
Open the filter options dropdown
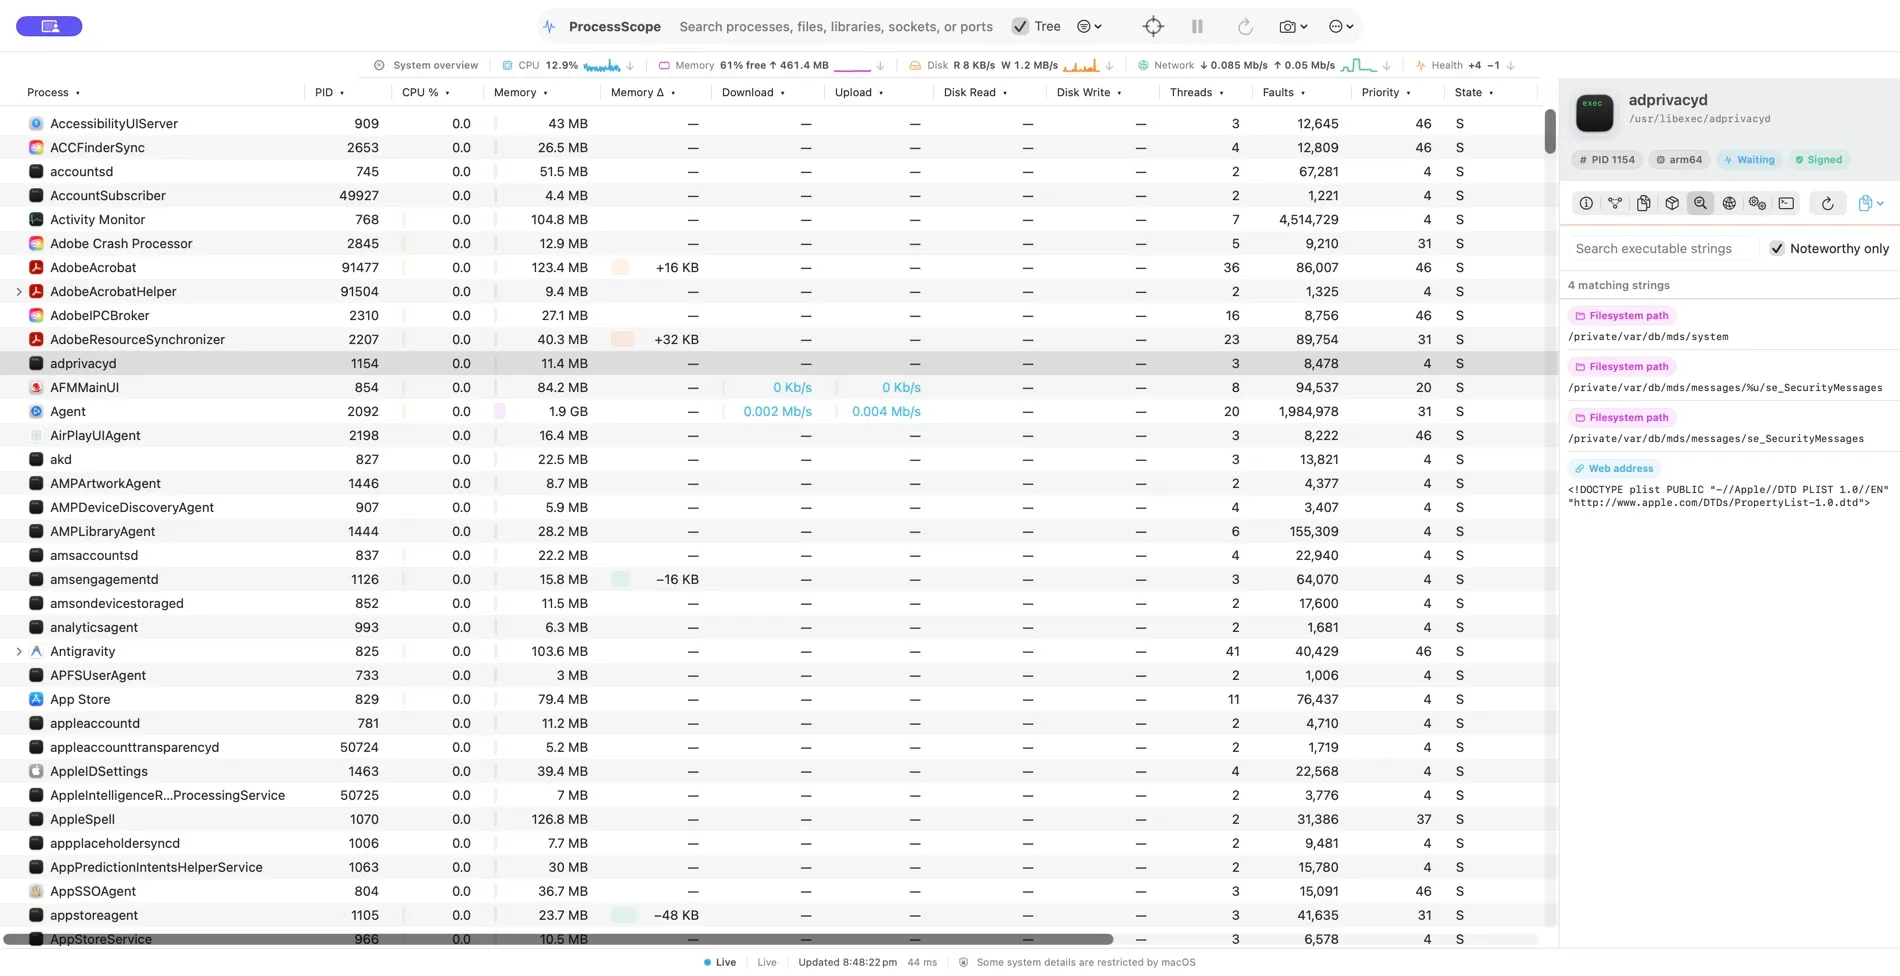[x=1089, y=27]
